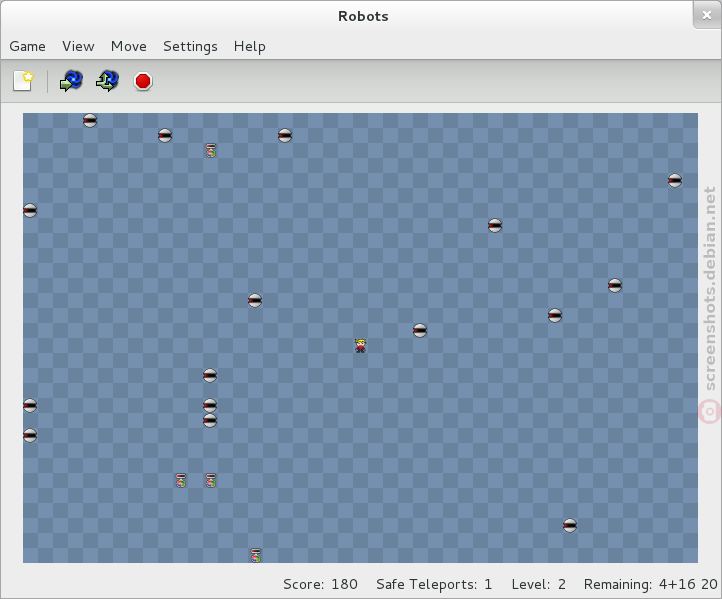Viewport: 722px width, 599px height.
Task: Click the Remaining: 4+16 20 status text
Action: click(x=651, y=584)
